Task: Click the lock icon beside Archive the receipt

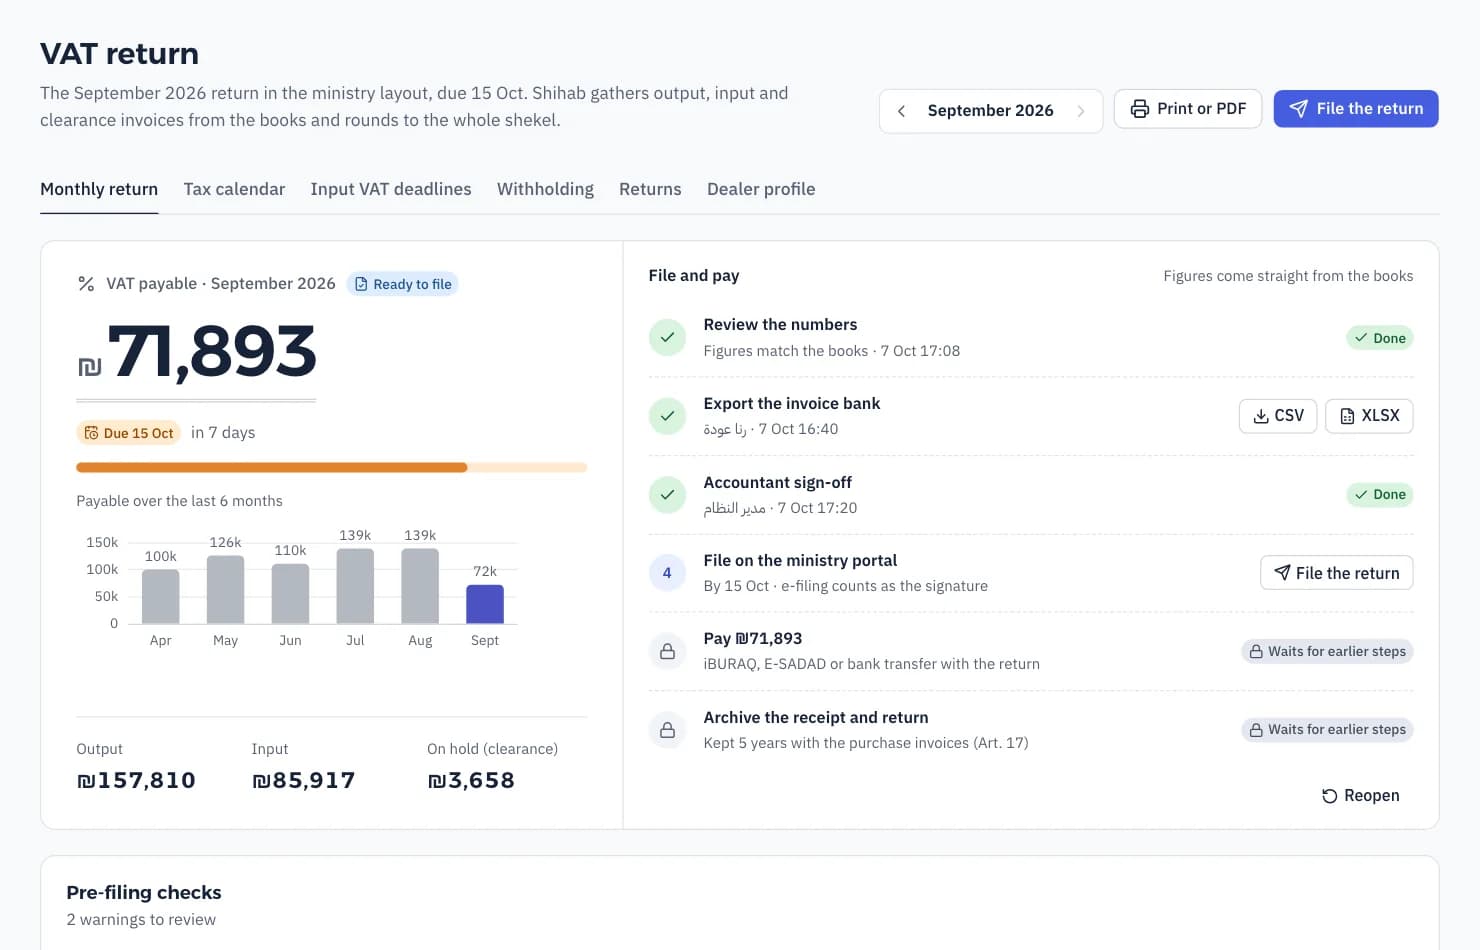Action: click(x=667, y=730)
